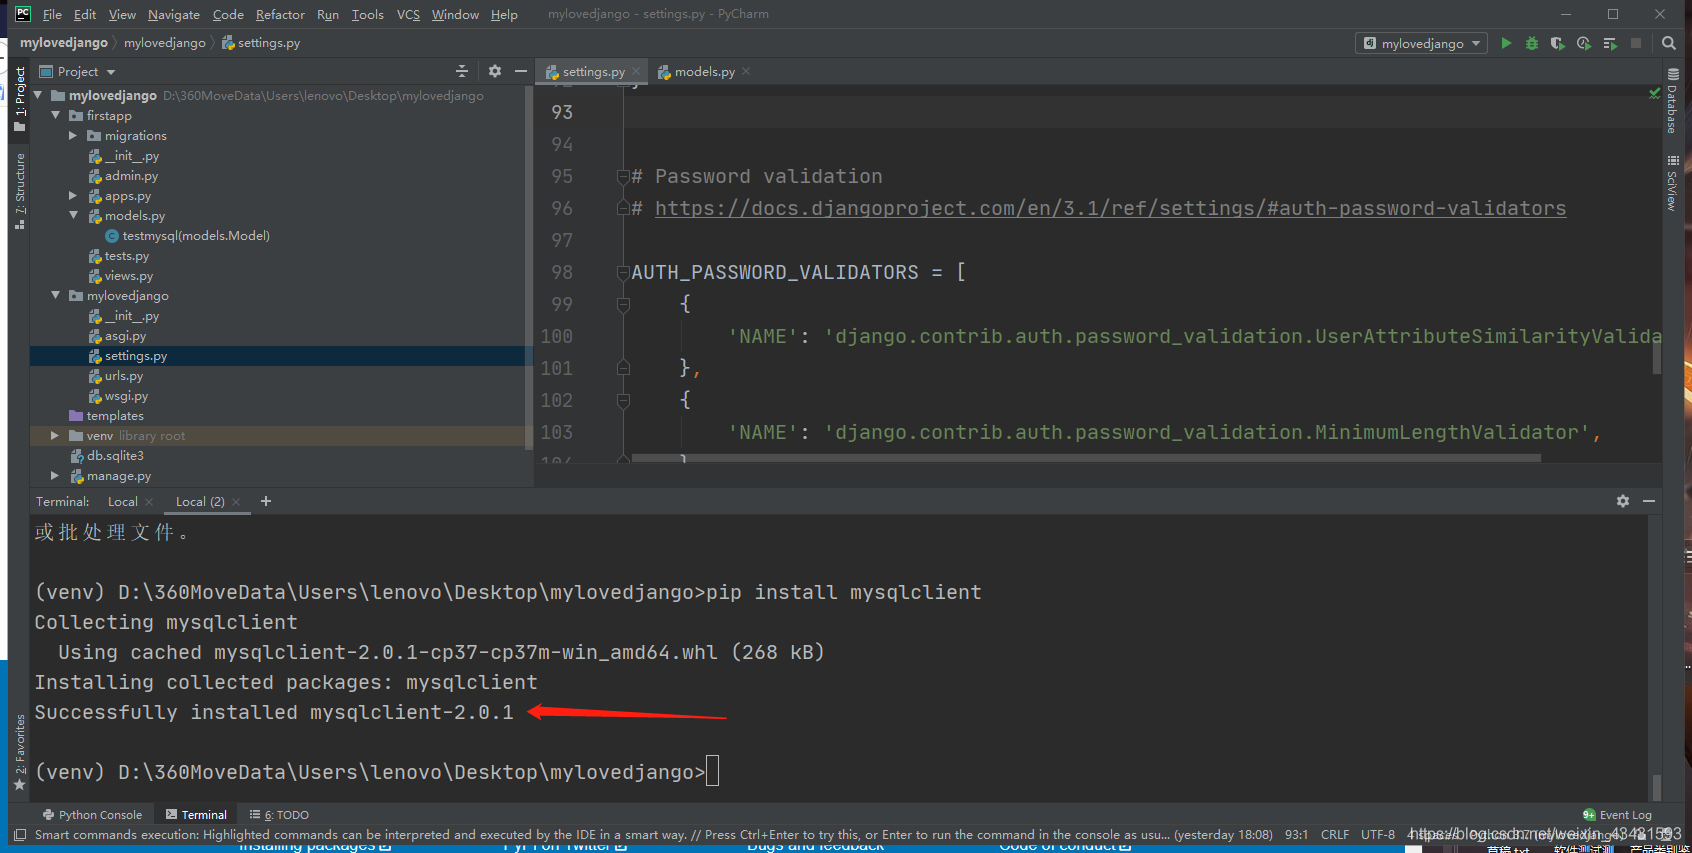Close the Local terminal tab

[x=149, y=502]
